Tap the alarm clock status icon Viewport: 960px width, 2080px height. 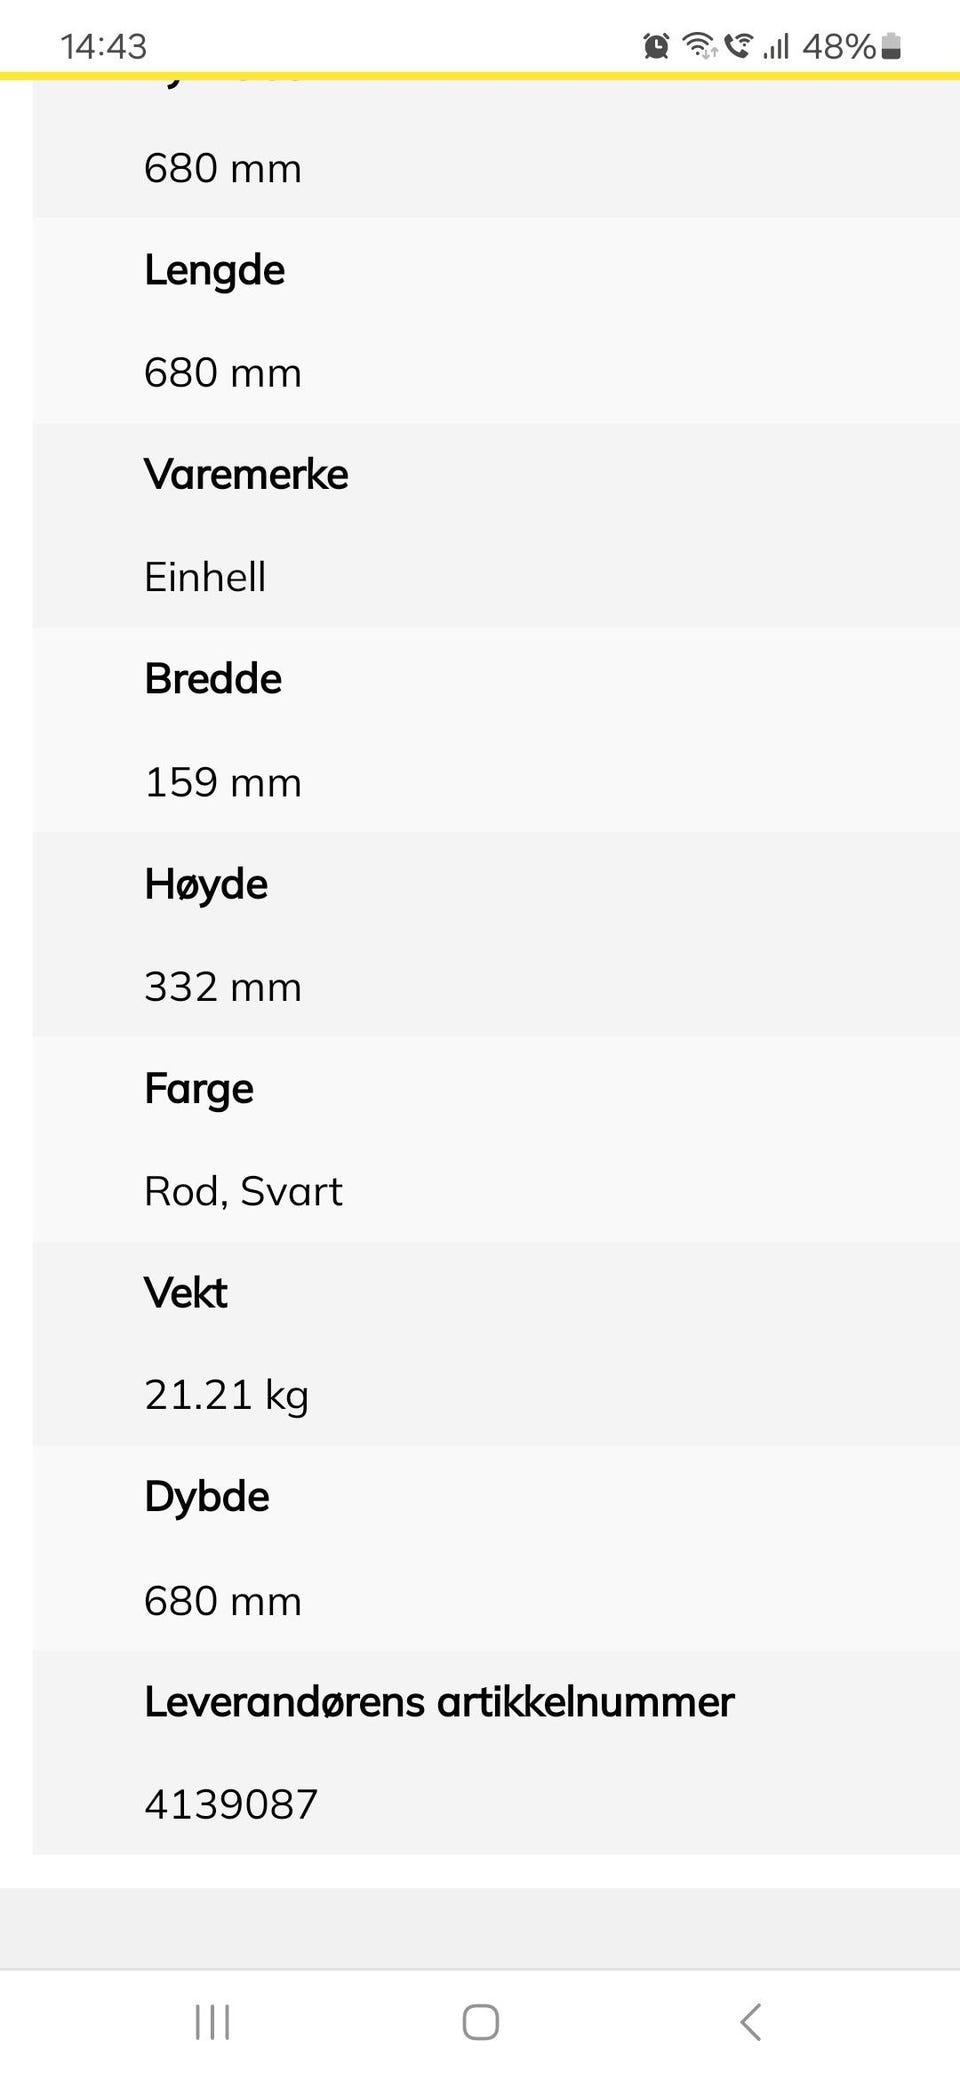click(x=656, y=46)
